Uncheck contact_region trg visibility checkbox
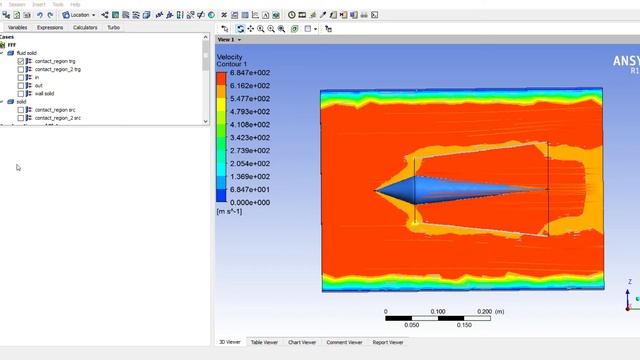Viewport: 640px width, 360px height. tap(21, 61)
